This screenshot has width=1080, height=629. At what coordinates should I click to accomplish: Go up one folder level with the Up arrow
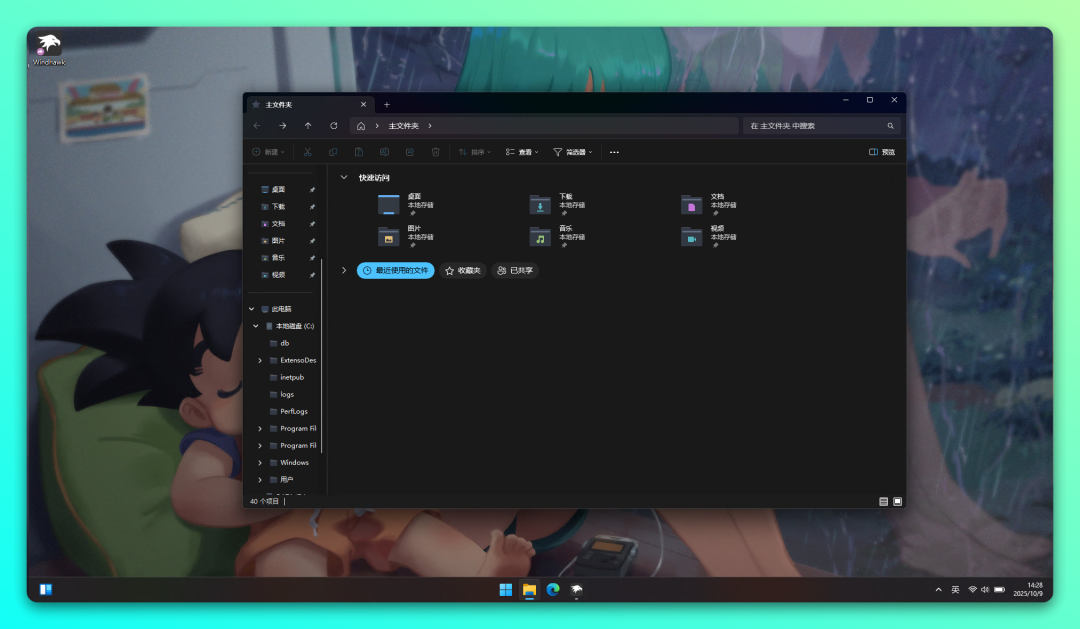pos(308,126)
